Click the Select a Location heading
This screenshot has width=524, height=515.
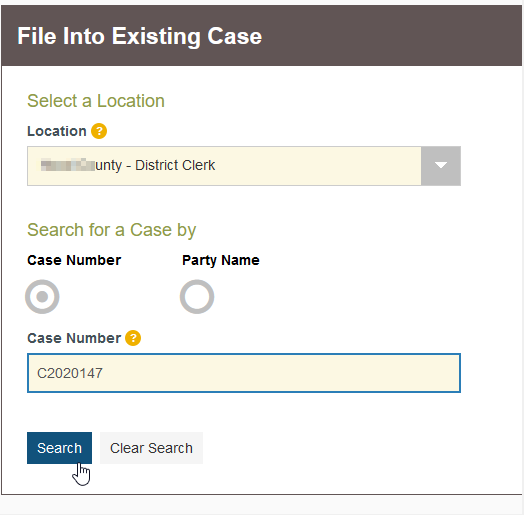click(x=96, y=101)
